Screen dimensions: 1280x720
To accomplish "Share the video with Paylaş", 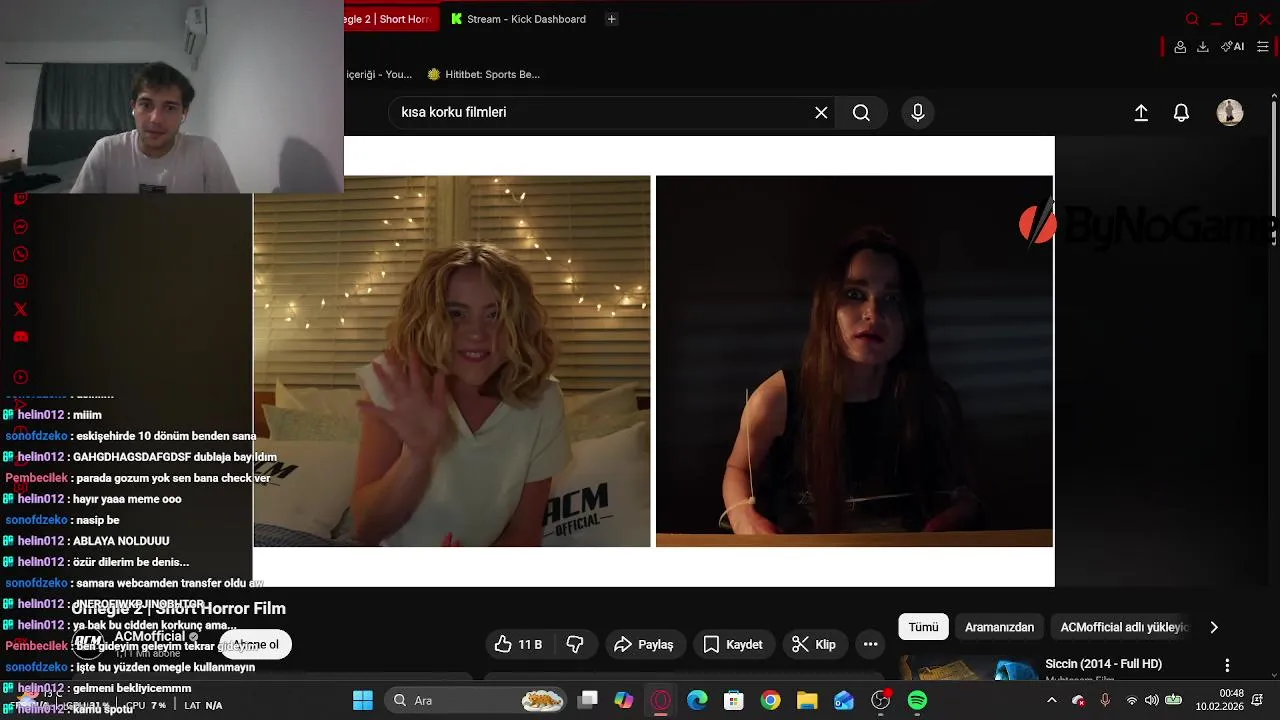I will pos(644,645).
